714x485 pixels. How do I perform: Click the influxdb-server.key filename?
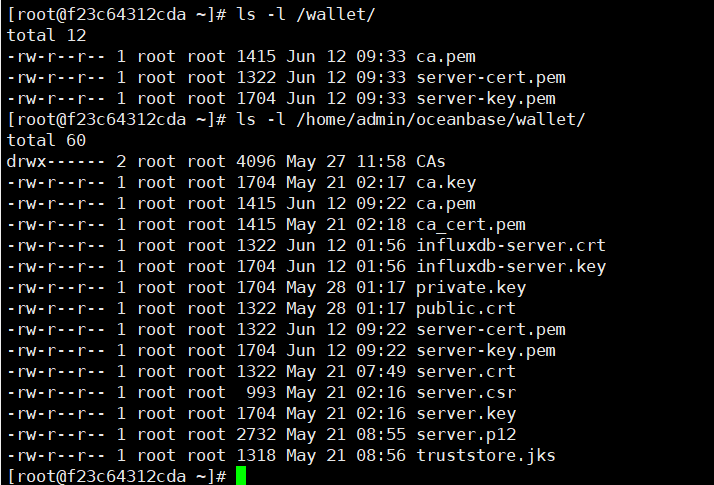point(511,266)
